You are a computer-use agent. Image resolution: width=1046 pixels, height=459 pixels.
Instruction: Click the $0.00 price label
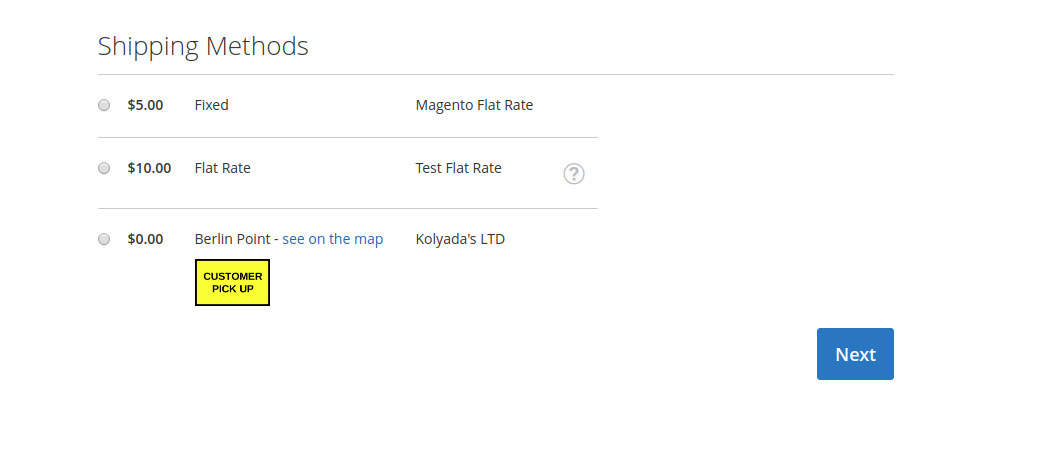pos(145,239)
